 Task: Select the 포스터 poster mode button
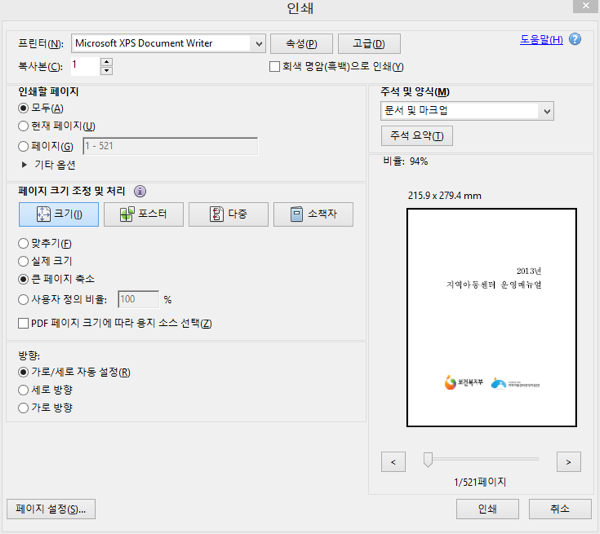[x=143, y=214]
